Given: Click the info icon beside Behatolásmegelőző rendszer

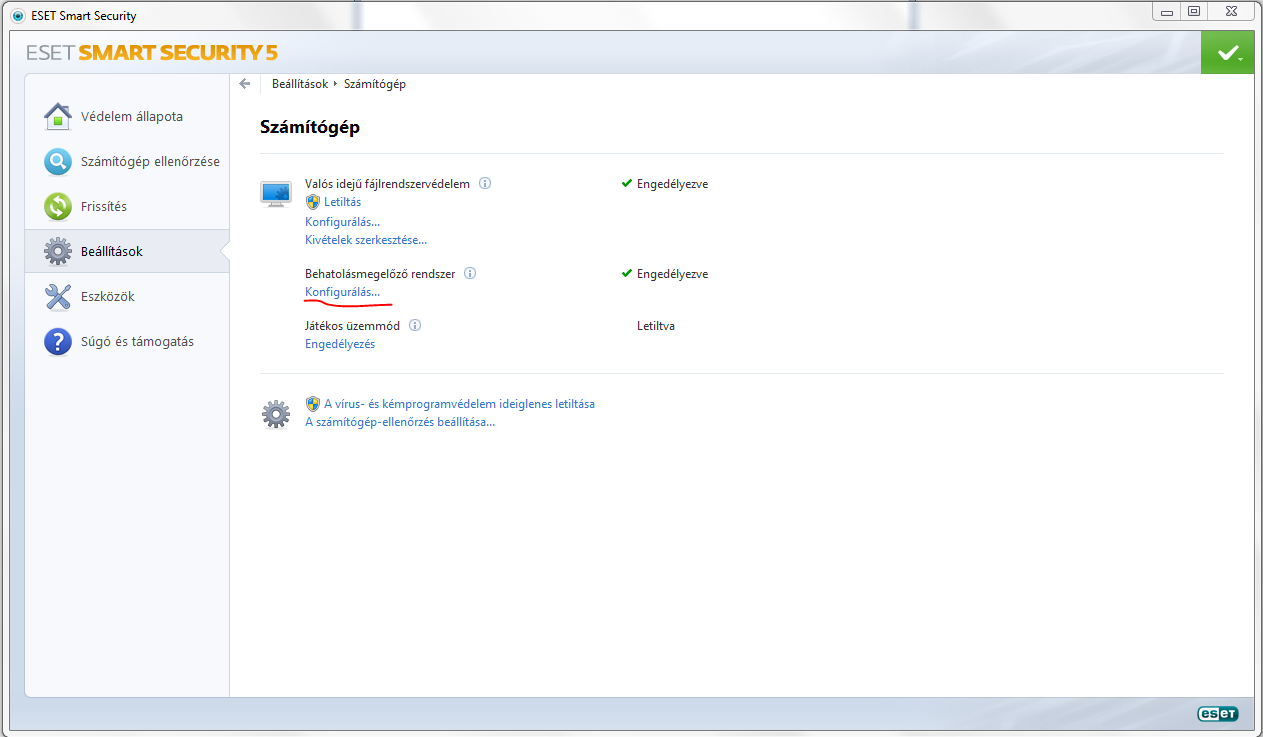Looking at the screenshot, I should [x=470, y=273].
